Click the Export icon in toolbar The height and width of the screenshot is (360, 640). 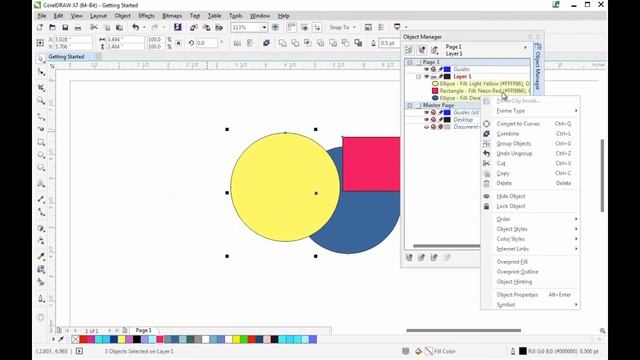click(207, 27)
